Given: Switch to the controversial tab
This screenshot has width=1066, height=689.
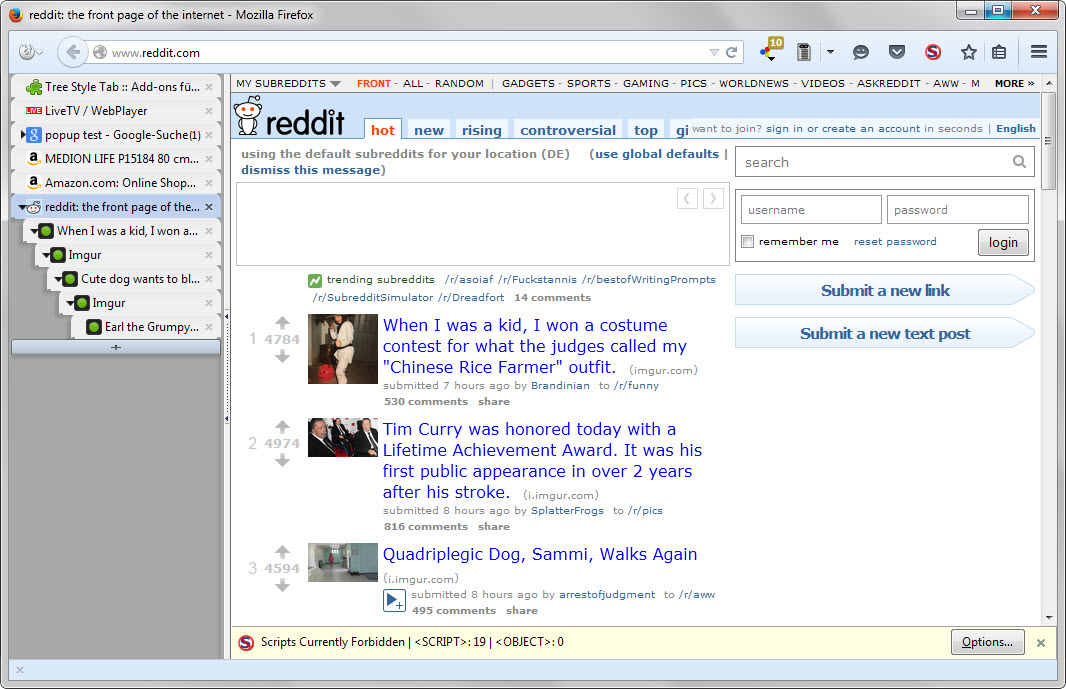Looking at the screenshot, I should [568, 130].
